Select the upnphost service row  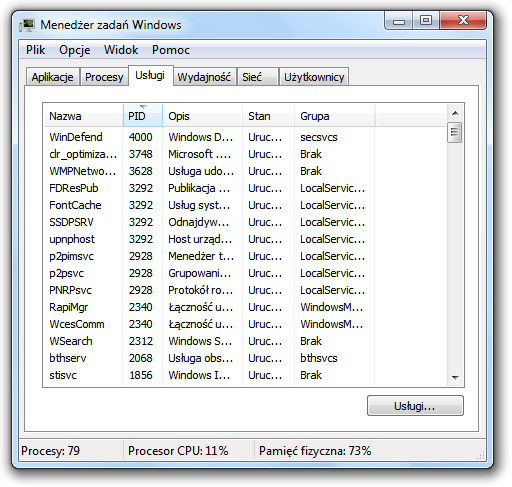(245, 239)
